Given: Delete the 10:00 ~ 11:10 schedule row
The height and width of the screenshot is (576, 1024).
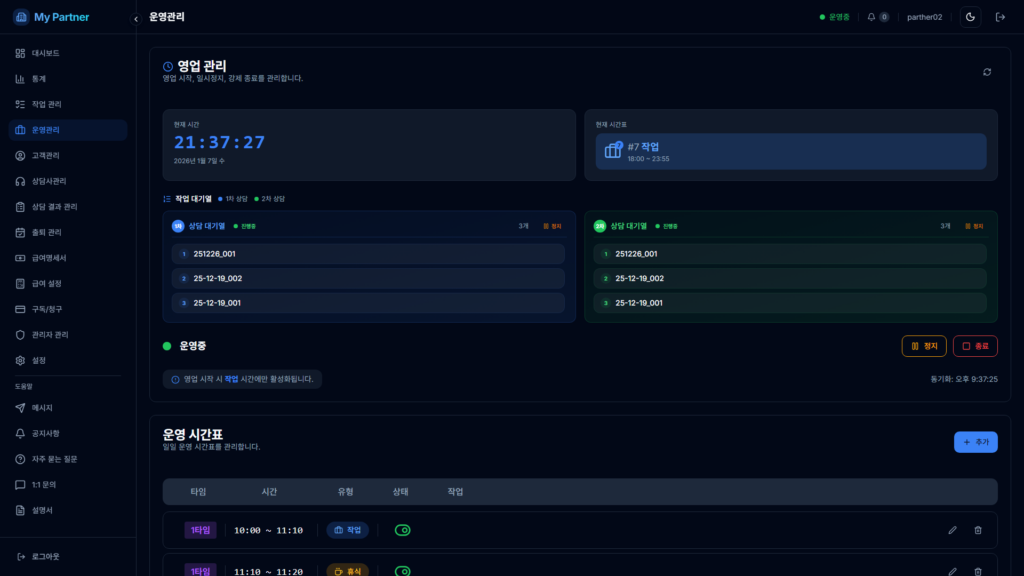Looking at the screenshot, I should (978, 530).
